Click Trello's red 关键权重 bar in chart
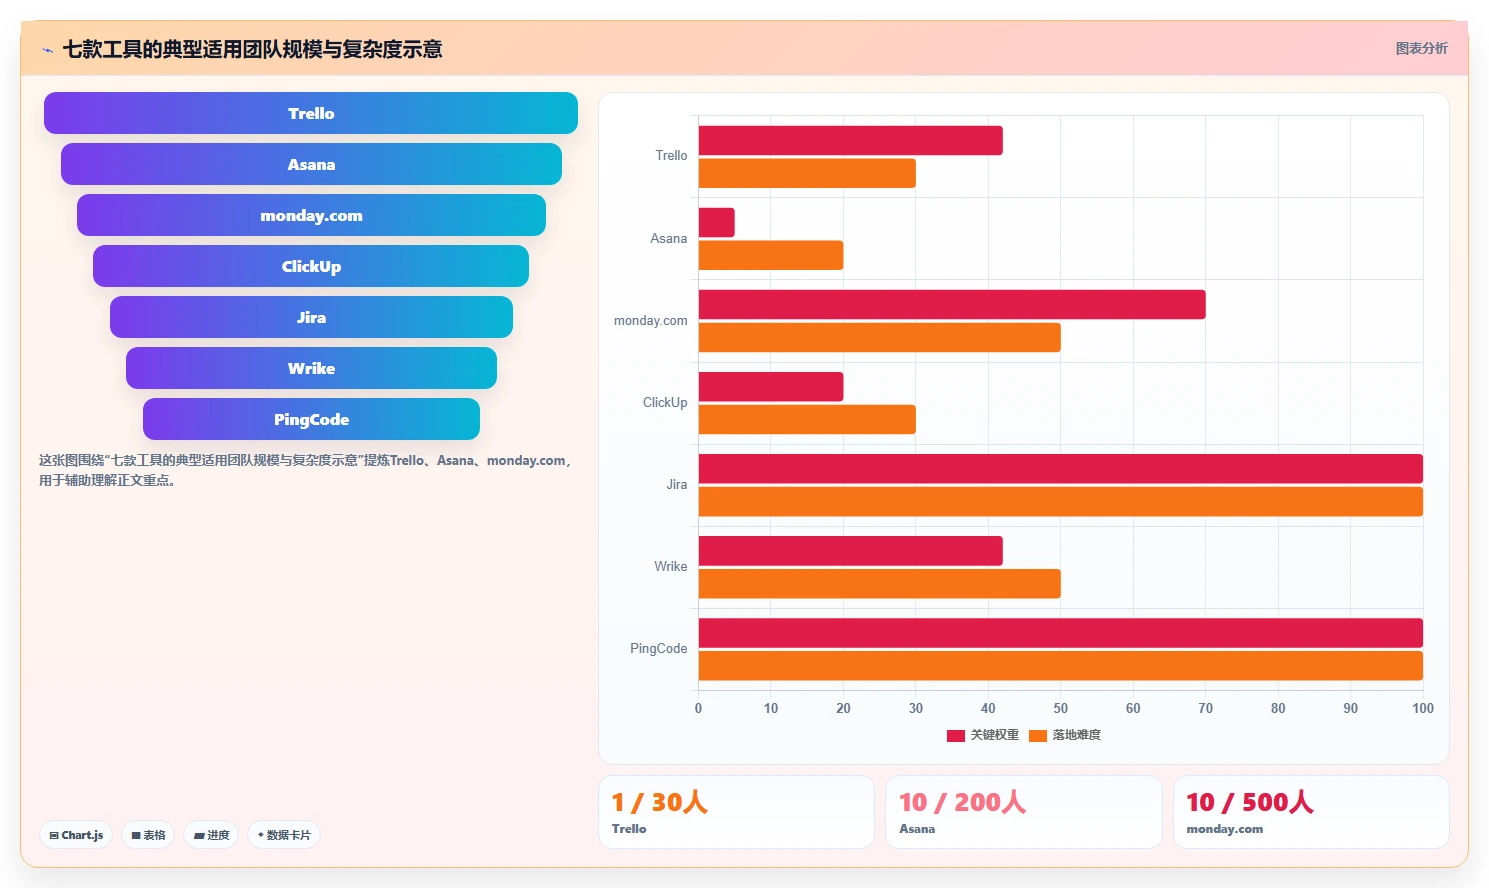Screen dimensions: 1489x888 point(850,141)
